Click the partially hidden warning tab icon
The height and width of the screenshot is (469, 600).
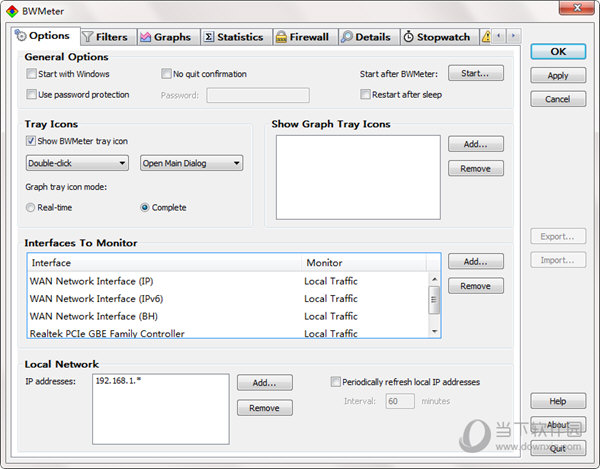coord(486,37)
